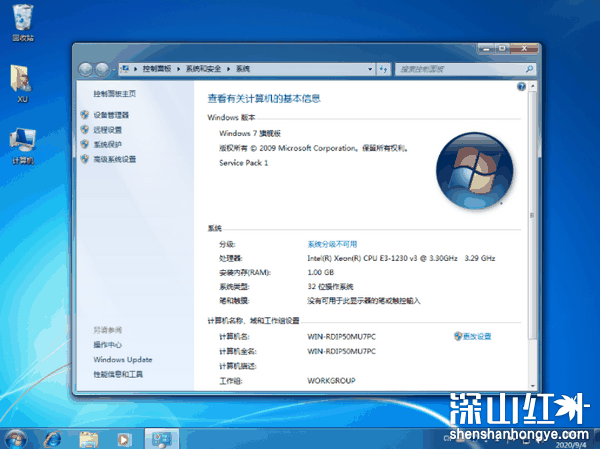The width and height of the screenshot is (600, 449).
Task: Click the Service Pack 1 text
Action: point(244,163)
